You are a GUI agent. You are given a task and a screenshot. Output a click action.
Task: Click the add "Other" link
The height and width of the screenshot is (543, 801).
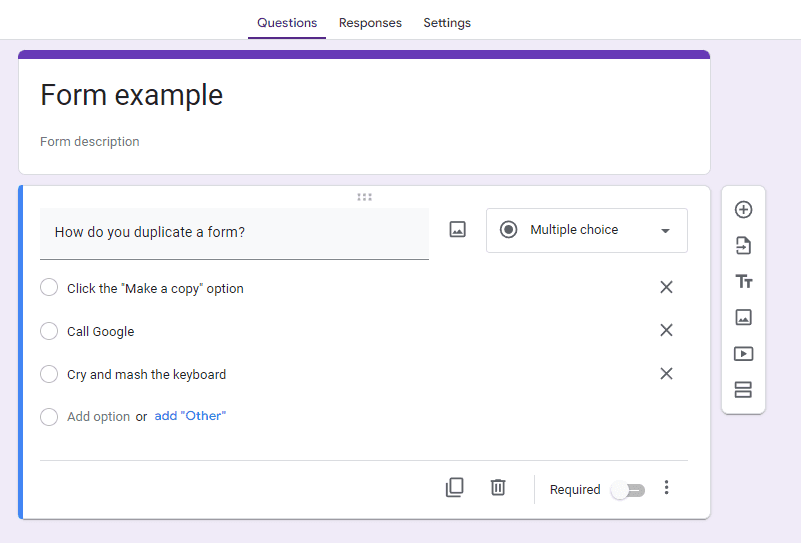coord(190,416)
